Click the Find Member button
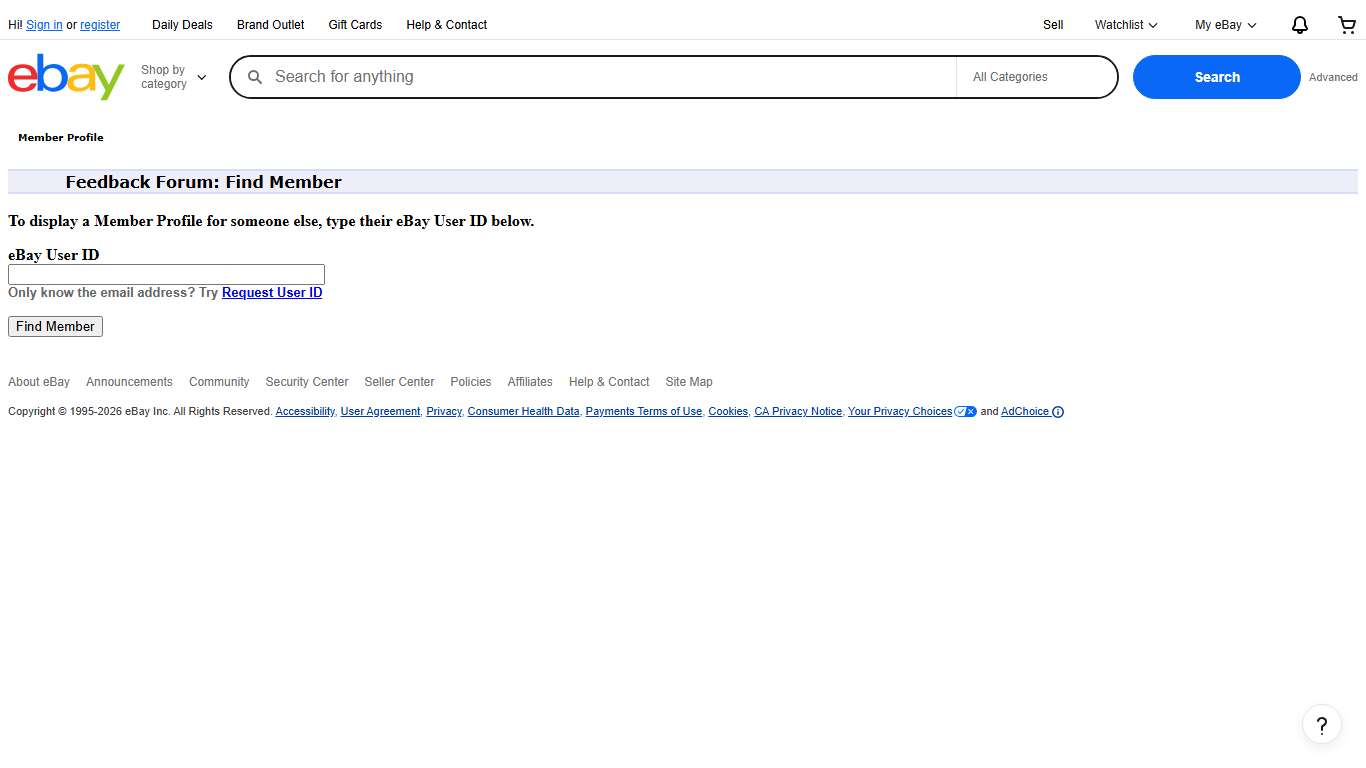Viewport: 1366px width, 768px height. 55,326
